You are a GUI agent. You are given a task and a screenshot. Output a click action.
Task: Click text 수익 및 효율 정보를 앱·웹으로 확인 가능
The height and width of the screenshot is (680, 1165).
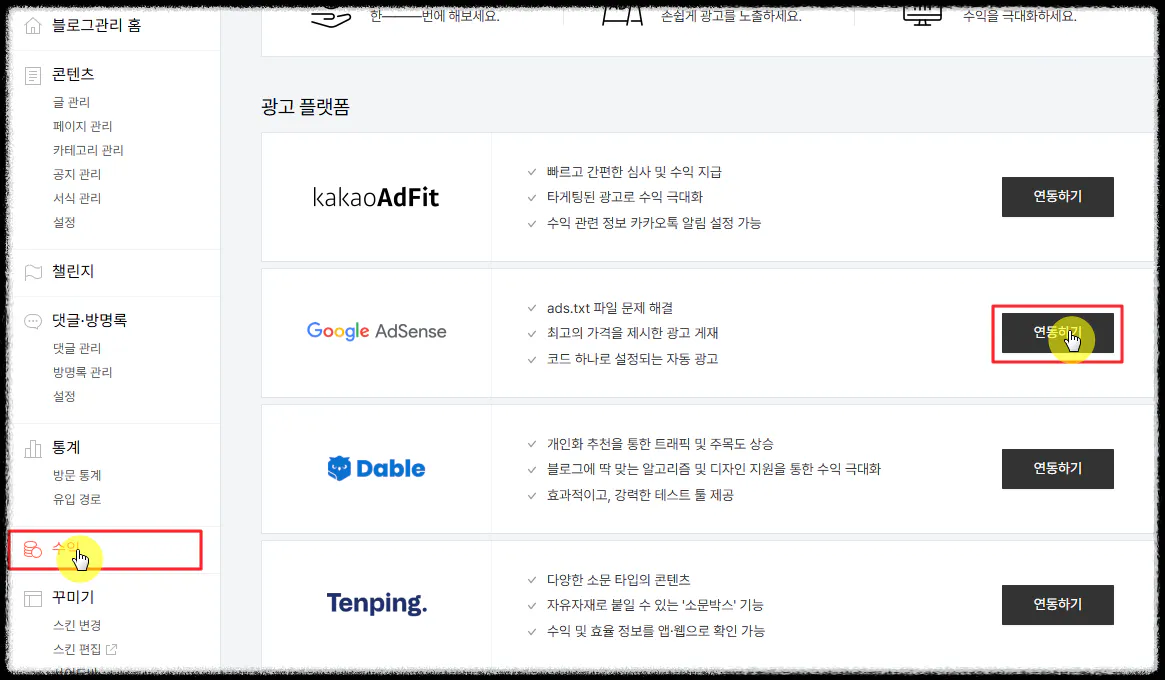655,631
